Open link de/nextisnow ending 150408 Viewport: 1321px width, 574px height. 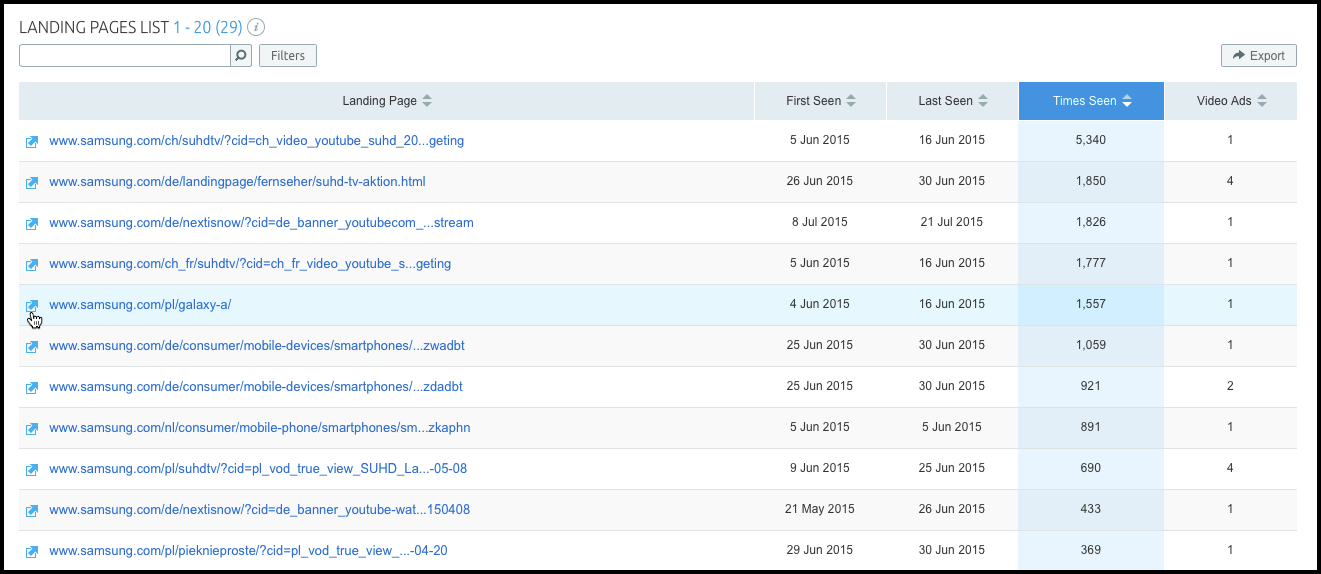[260, 510]
